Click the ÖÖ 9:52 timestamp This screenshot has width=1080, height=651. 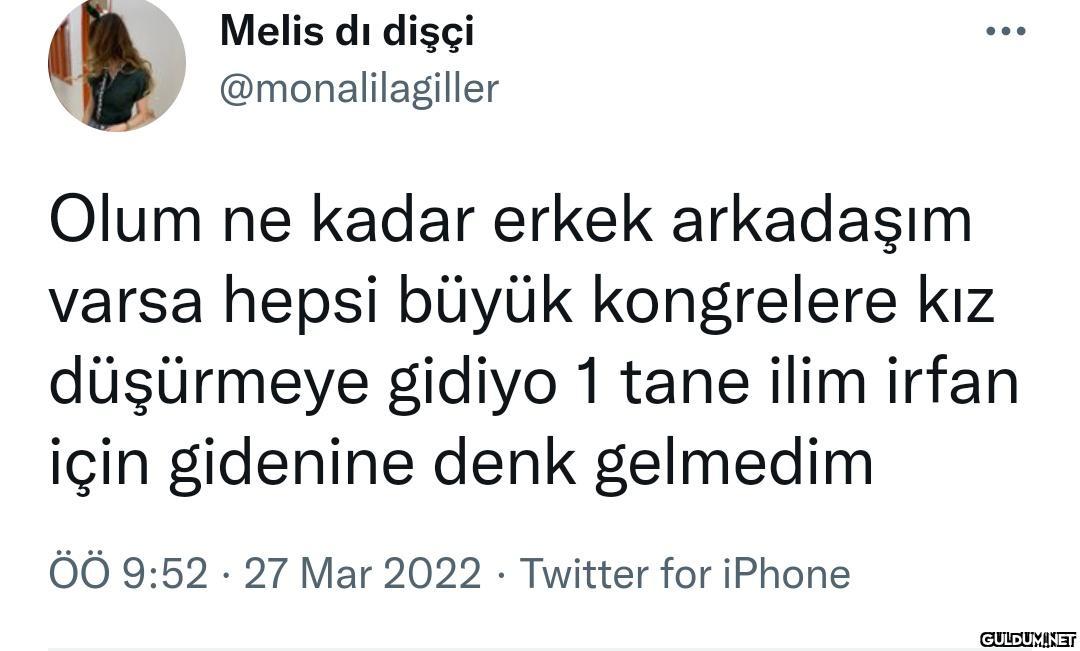click(x=128, y=574)
